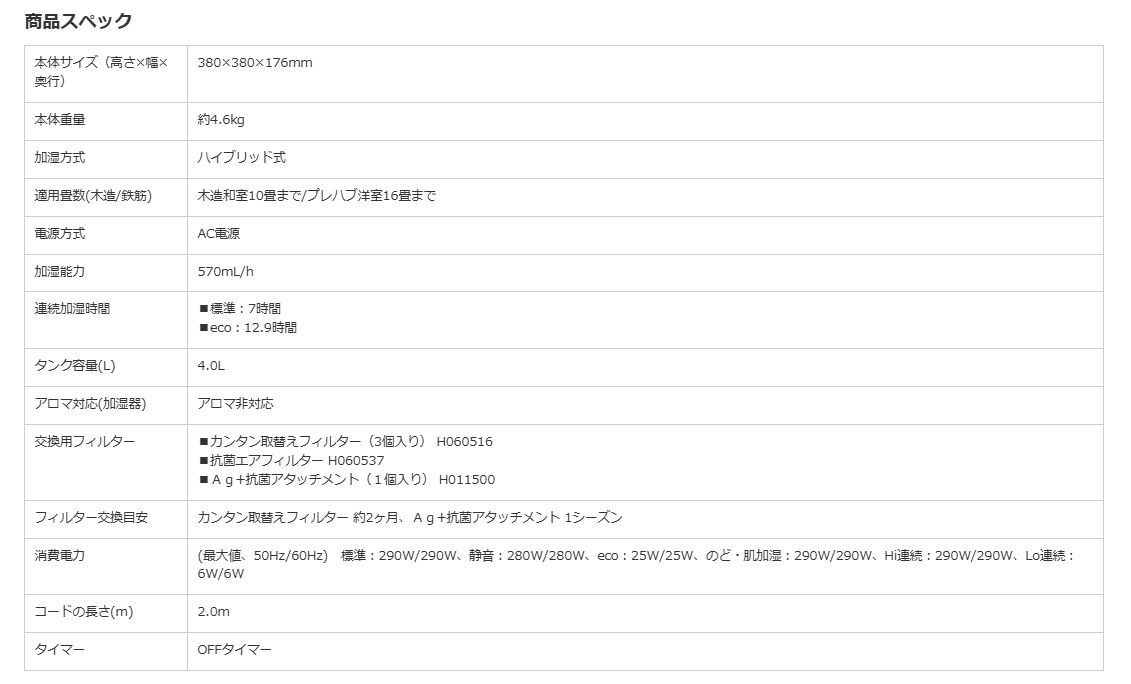Select the 本体重量 row label
Viewport: 1131px width, 684px height.
tap(60, 120)
